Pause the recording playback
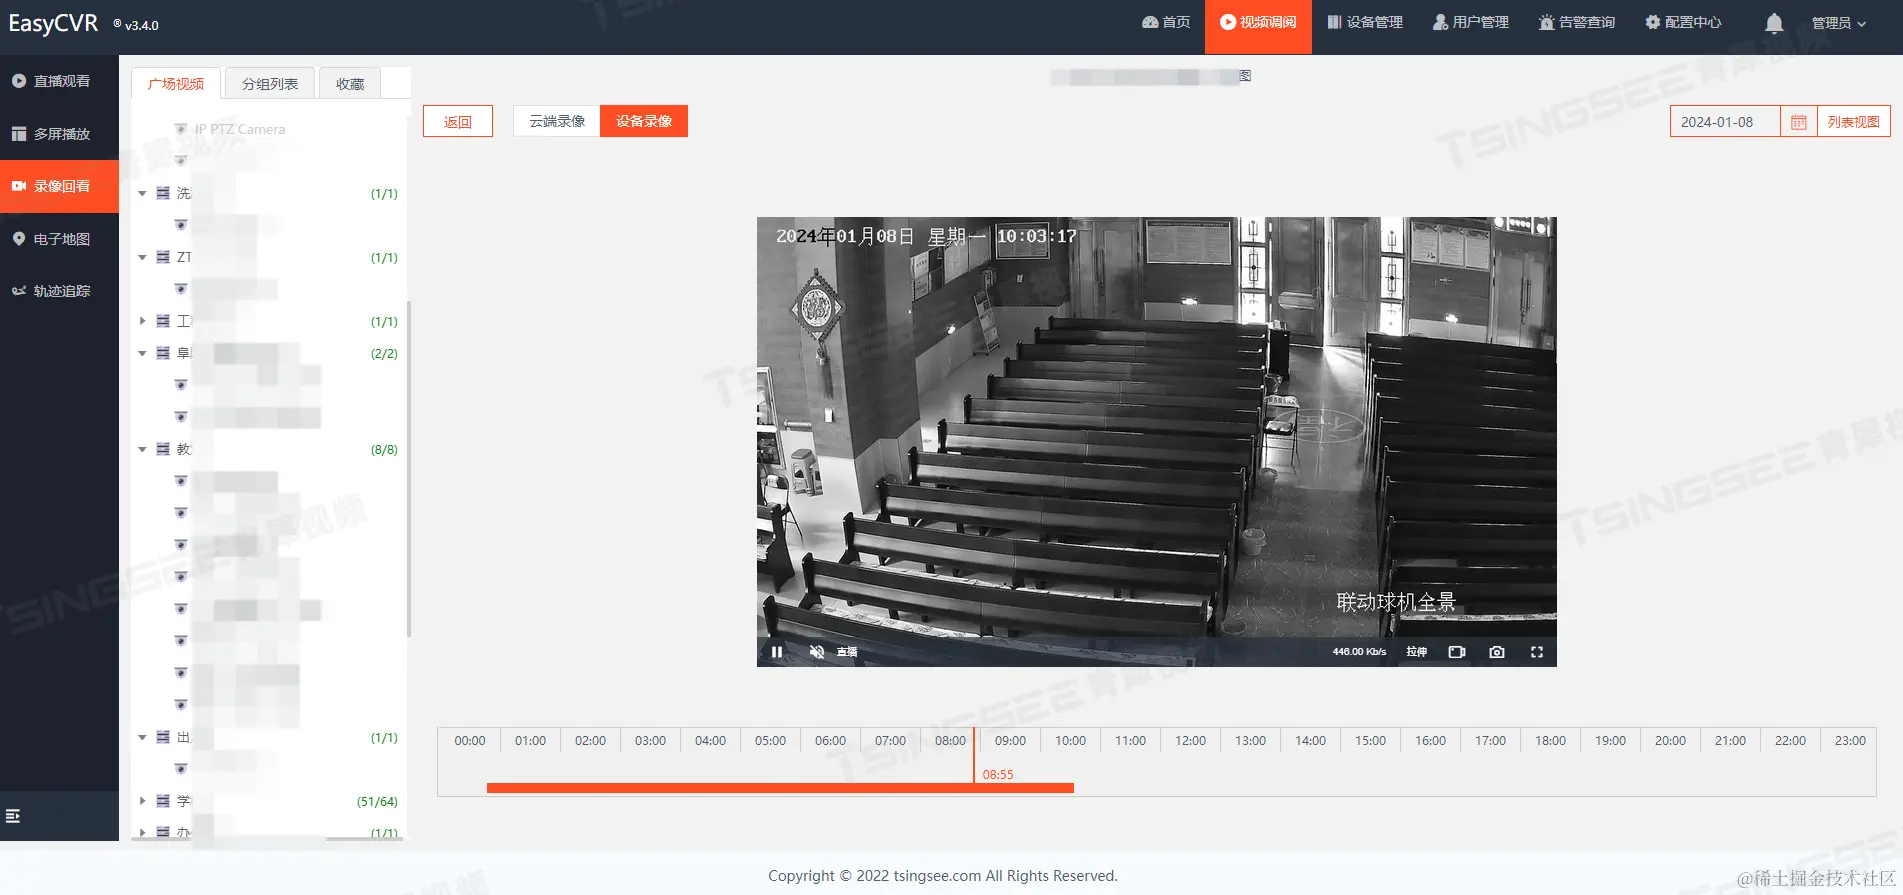The width and height of the screenshot is (1903, 895). [777, 652]
